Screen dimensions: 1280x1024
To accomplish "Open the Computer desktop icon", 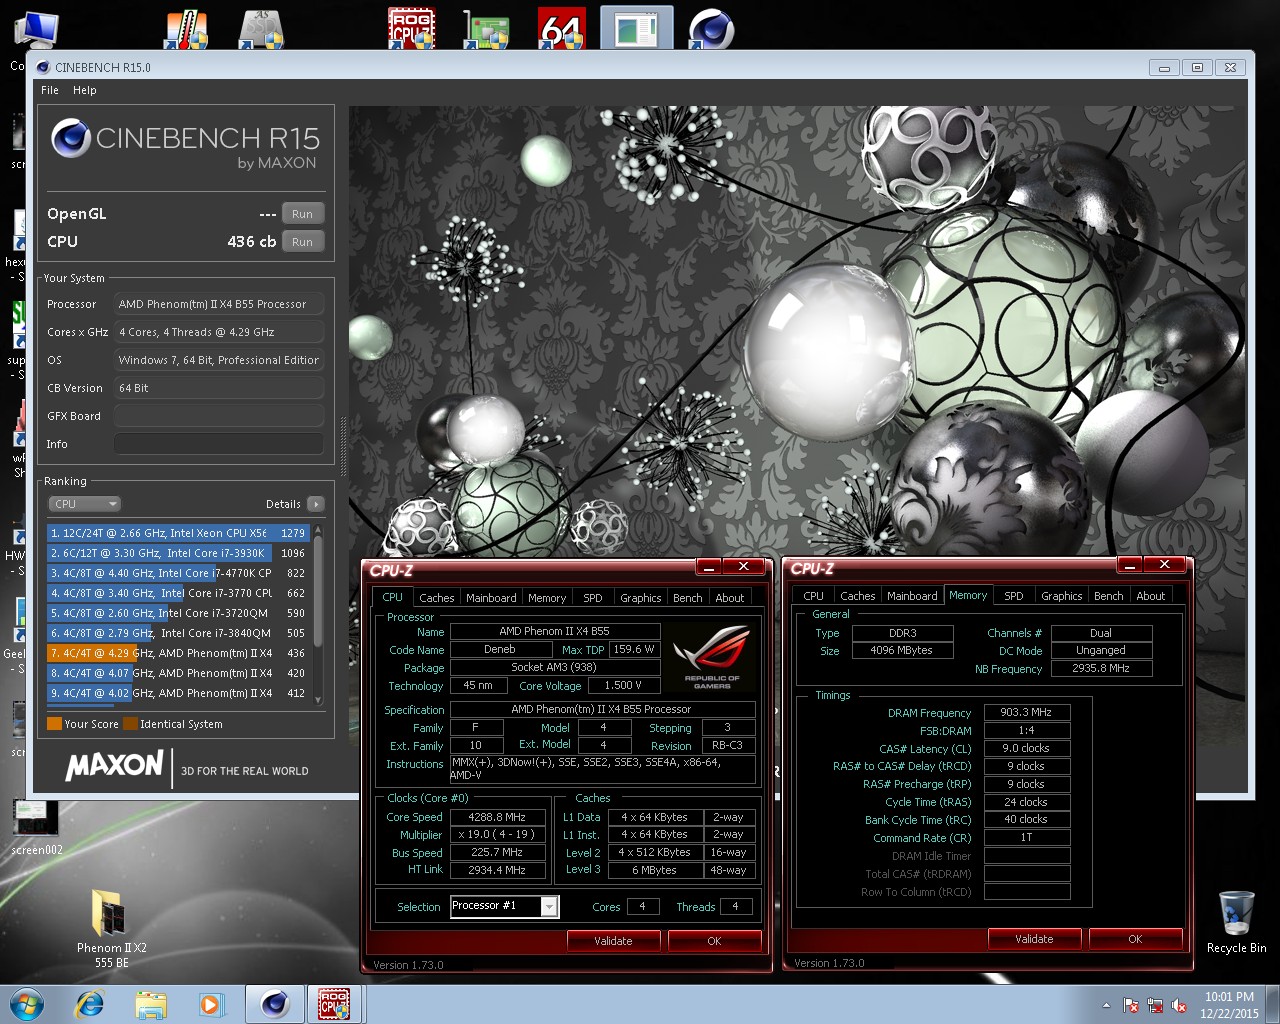I will [x=37, y=28].
